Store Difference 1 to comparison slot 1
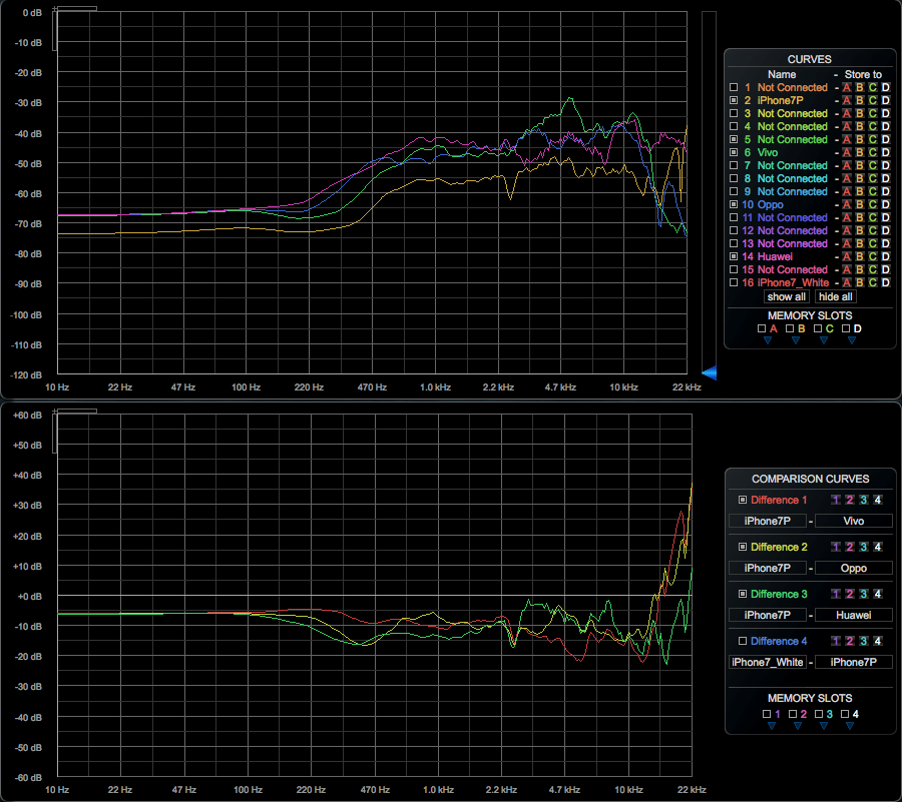This screenshot has width=902, height=802. (835, 500)
